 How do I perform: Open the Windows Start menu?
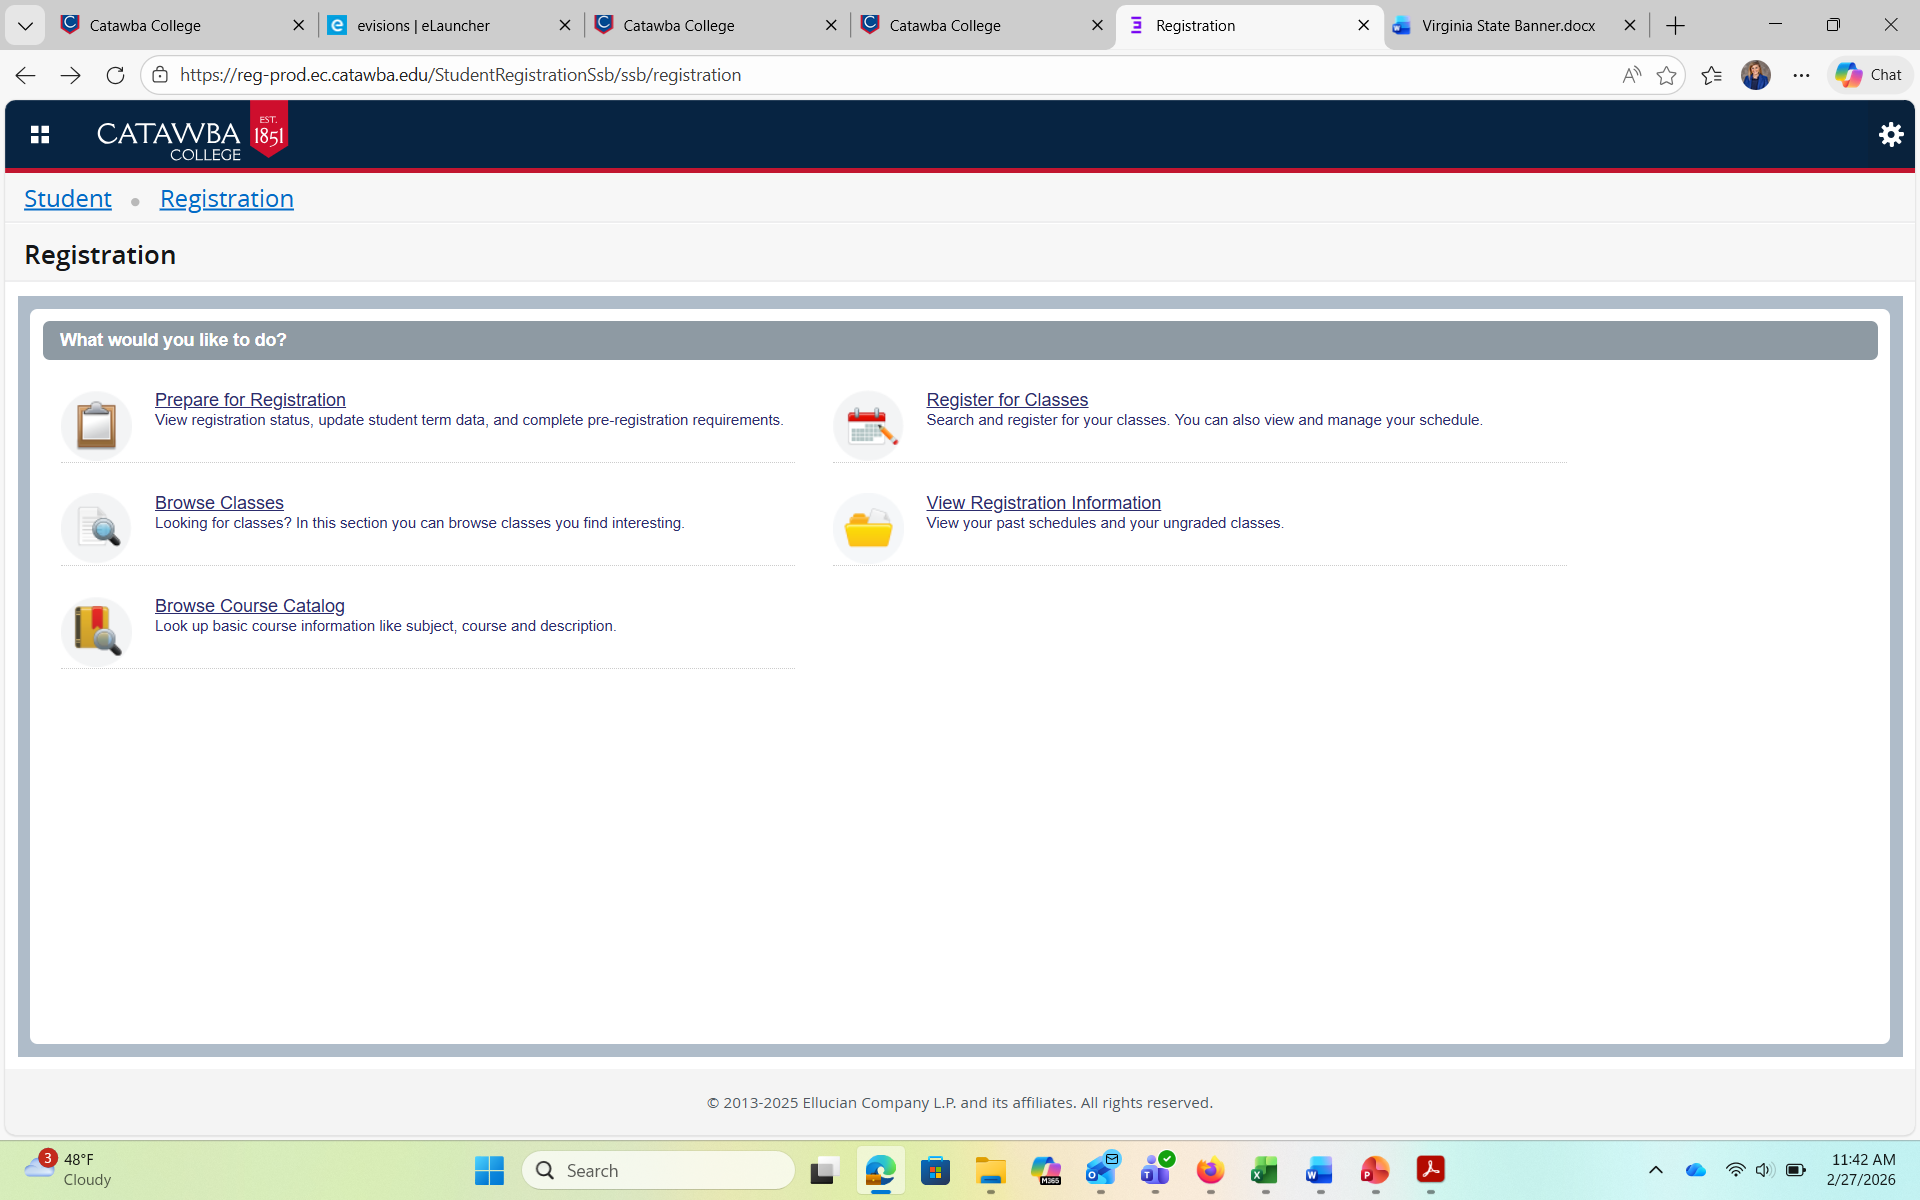coord(489,1170)
